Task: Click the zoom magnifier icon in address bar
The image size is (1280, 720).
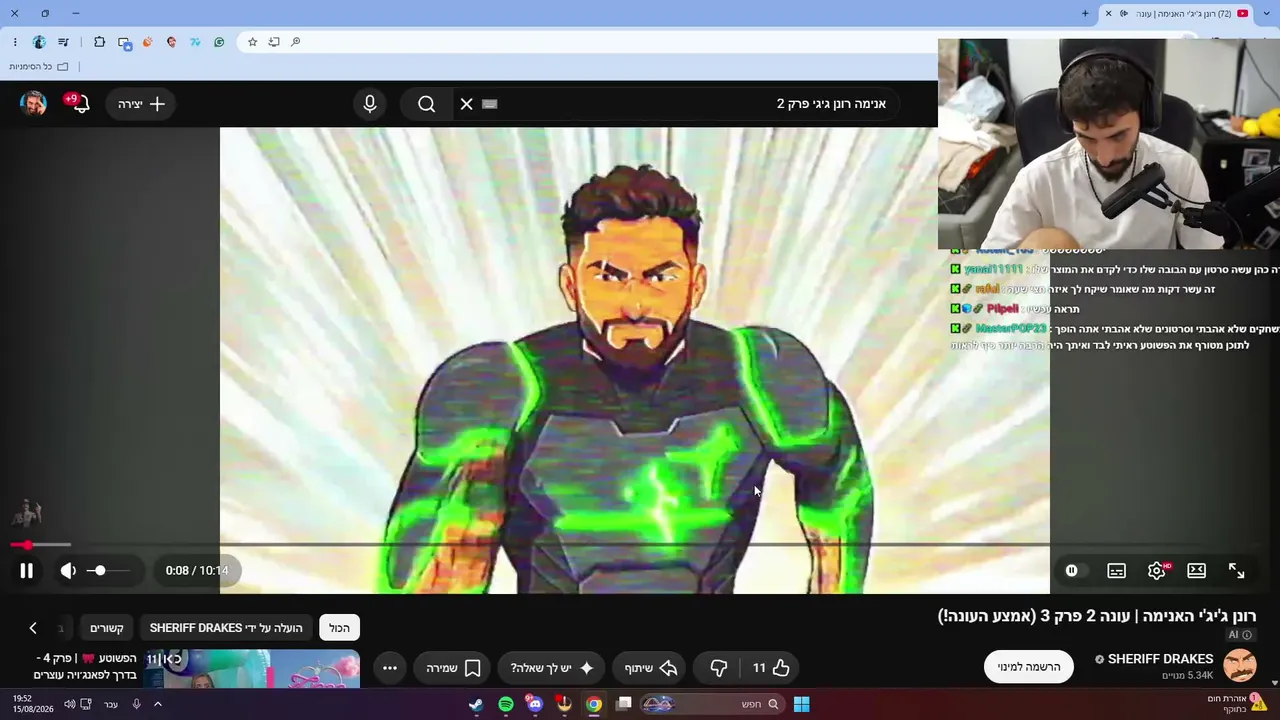Action: click(x=296, y=42)
